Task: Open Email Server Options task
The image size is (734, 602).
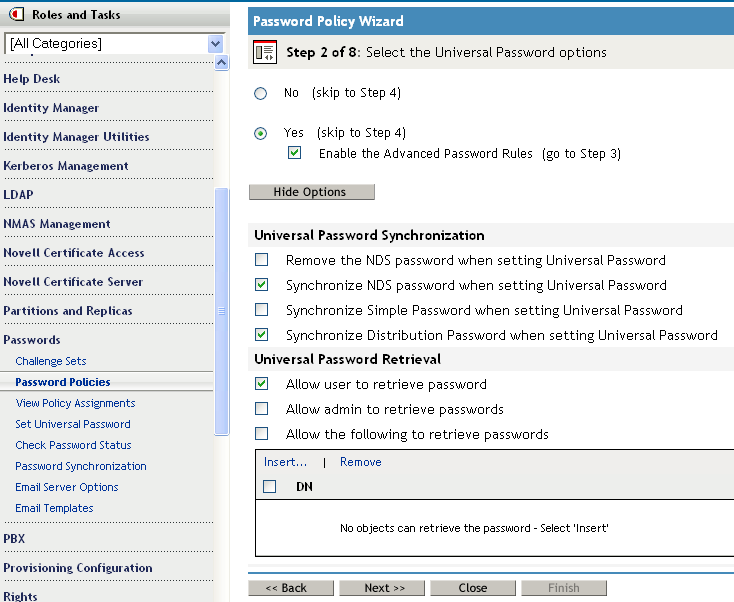Action: (66, 488)
